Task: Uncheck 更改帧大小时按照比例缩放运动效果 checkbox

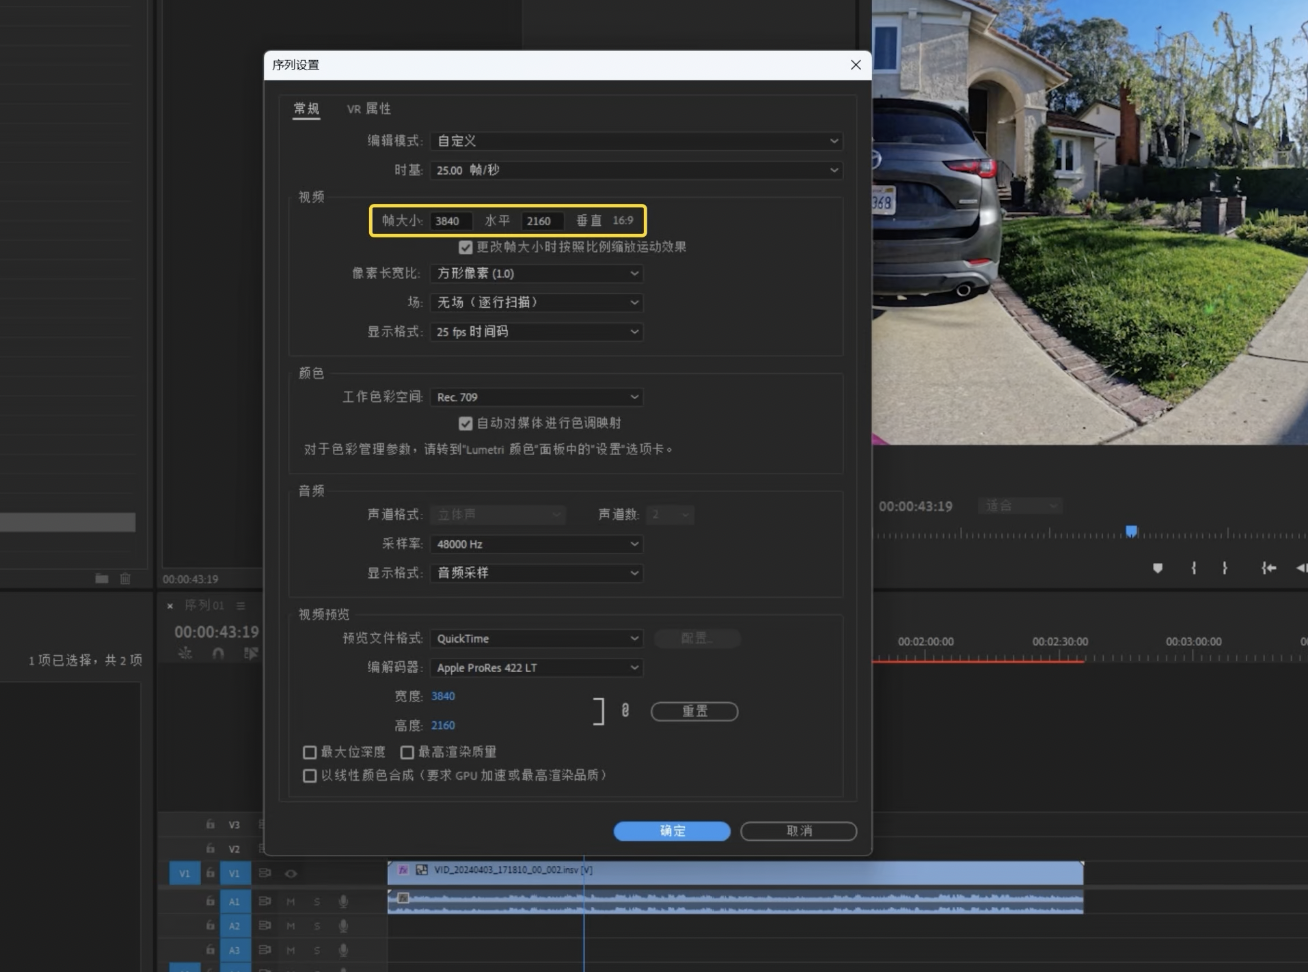Action: coord(465,247)
